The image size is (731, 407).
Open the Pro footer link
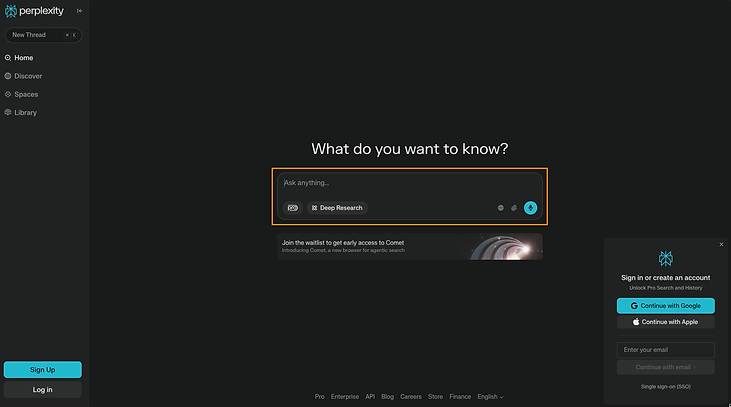(x=319, y=397)
